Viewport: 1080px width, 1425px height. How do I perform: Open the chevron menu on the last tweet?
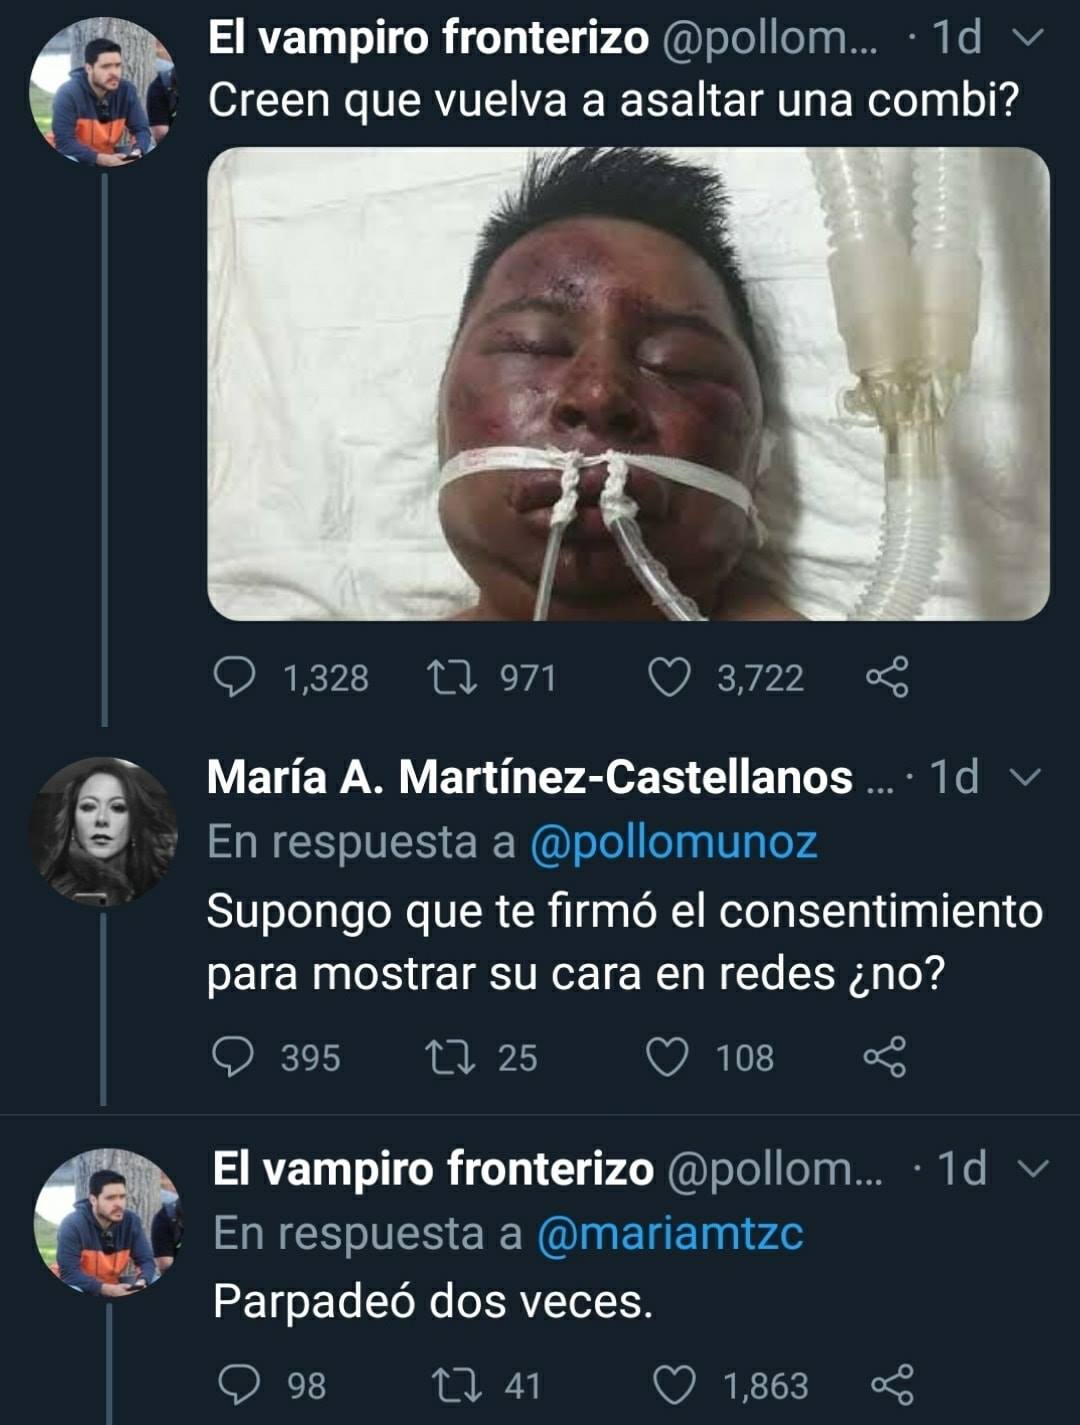(1033, 1168)
